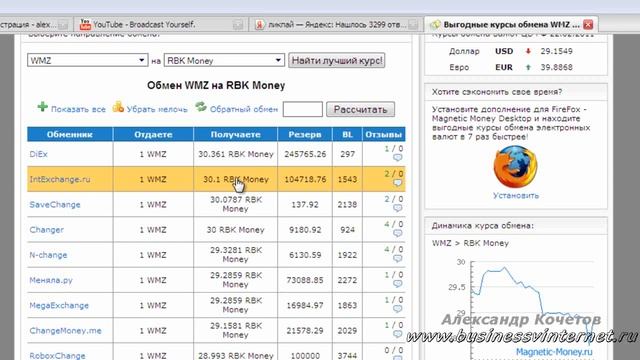
Task: Open the ChangeMoney.me exchanger link
Action: [65, 331]
